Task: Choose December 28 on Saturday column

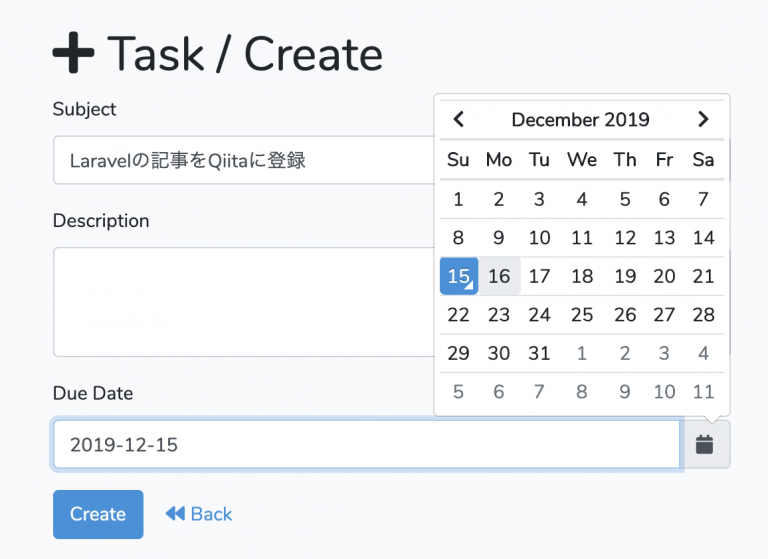Action: 704,315
